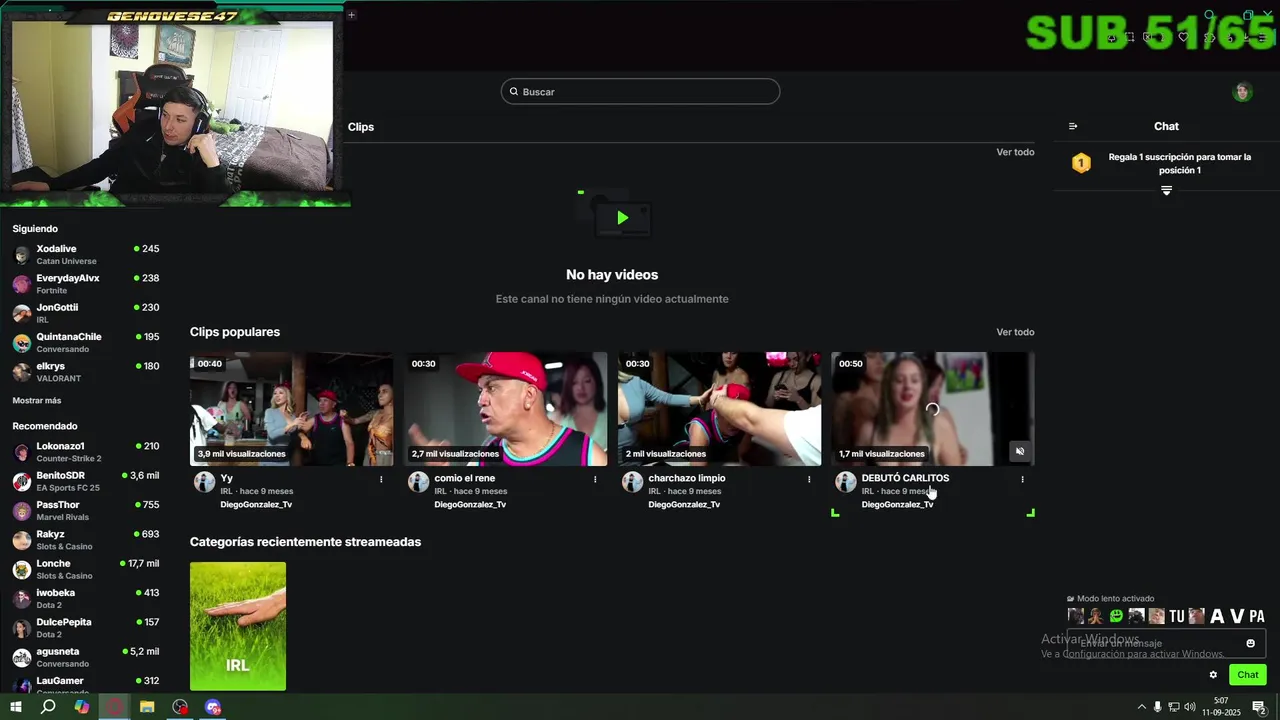Open Discord from the taskbar

pos(213,707)
